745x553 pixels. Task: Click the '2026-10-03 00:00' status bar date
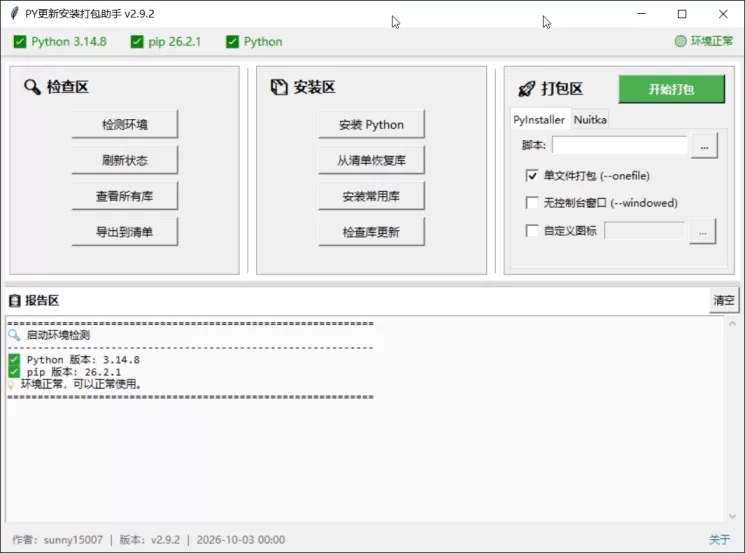[240, 540]
